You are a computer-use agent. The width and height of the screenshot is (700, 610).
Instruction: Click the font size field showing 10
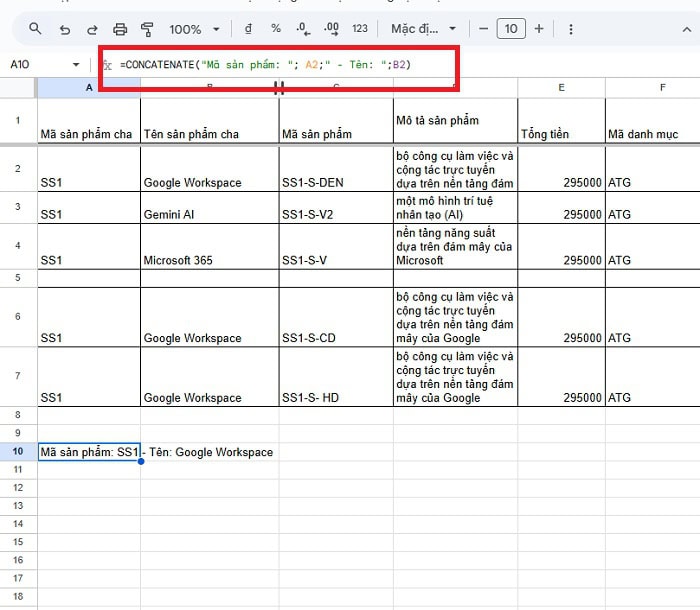coord(511,29)
